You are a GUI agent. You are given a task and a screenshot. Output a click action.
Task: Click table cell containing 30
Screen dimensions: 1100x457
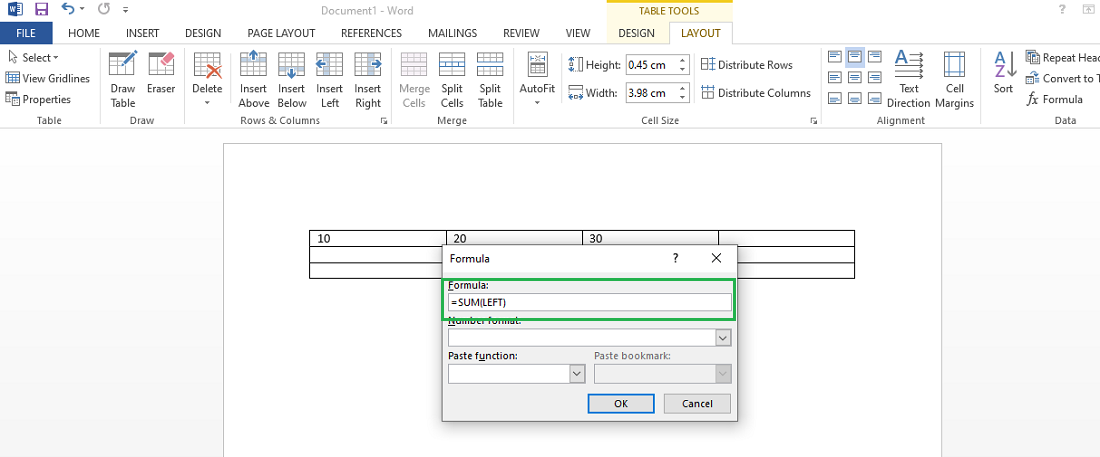click(650, 238)
